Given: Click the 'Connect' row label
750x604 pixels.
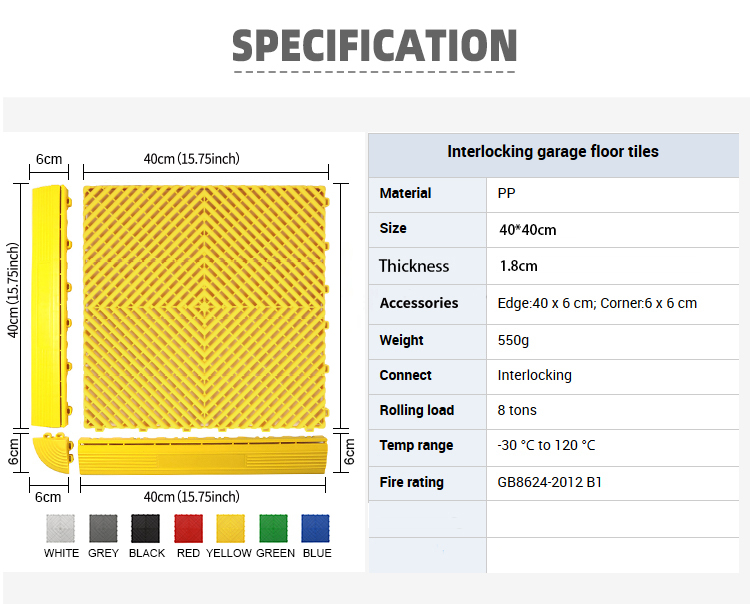Looking at the screenshot, I should tap(406, 375).
